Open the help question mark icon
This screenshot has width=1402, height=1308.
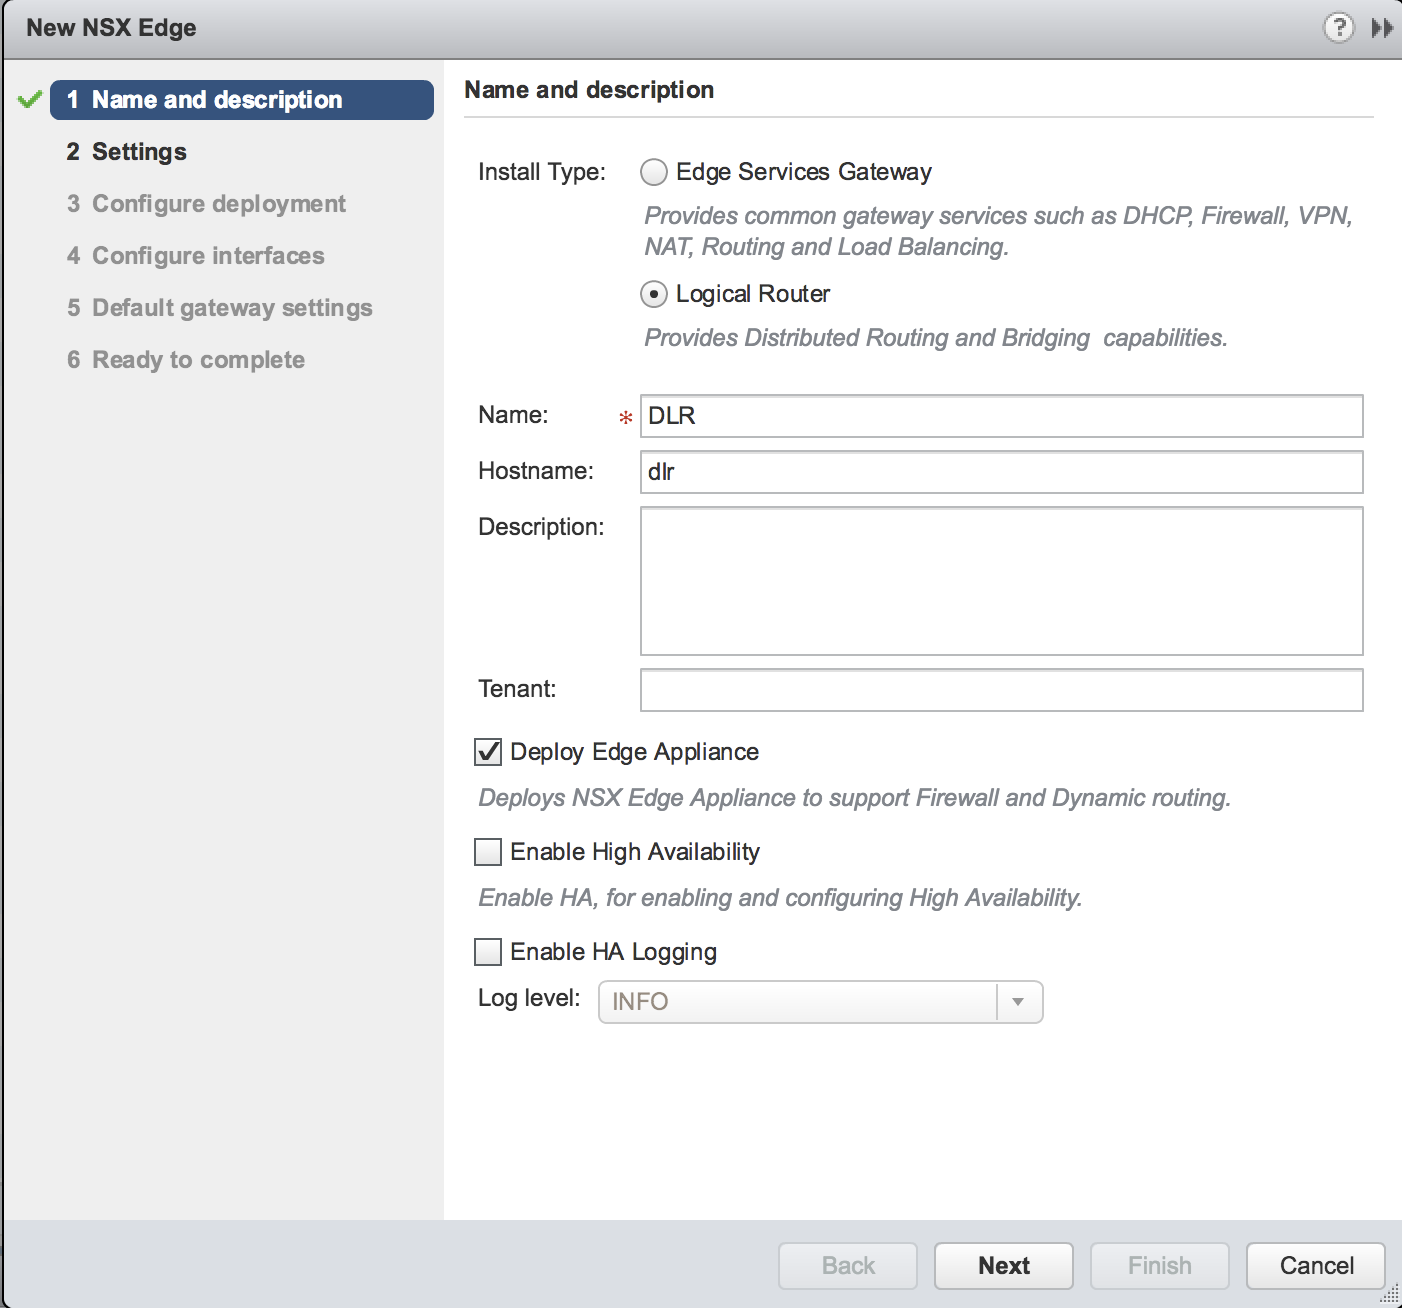[1339, 27]
